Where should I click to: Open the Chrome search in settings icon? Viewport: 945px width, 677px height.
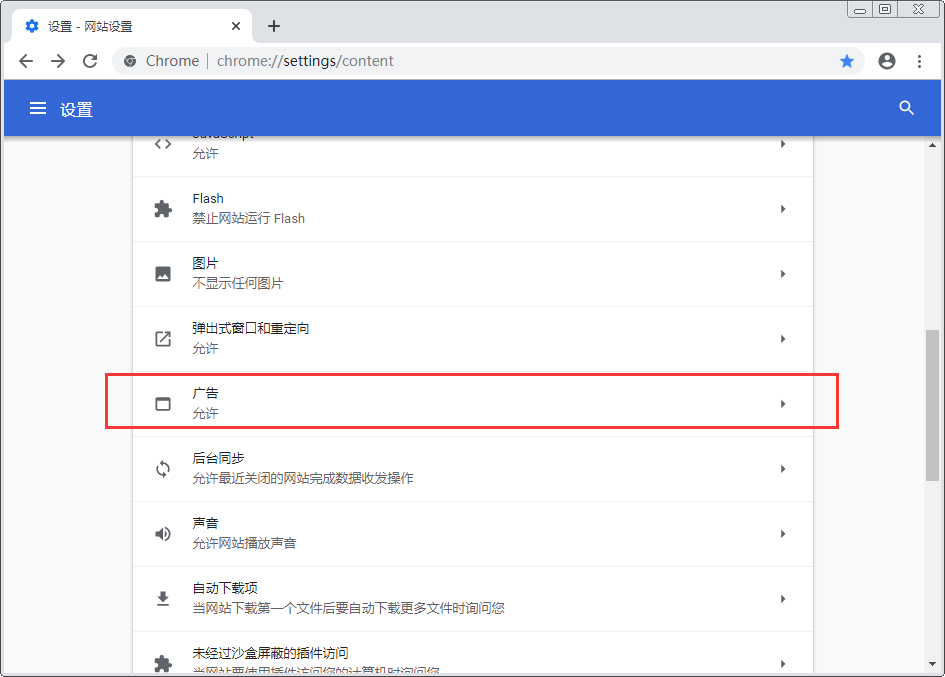click(x=906, y=108)
